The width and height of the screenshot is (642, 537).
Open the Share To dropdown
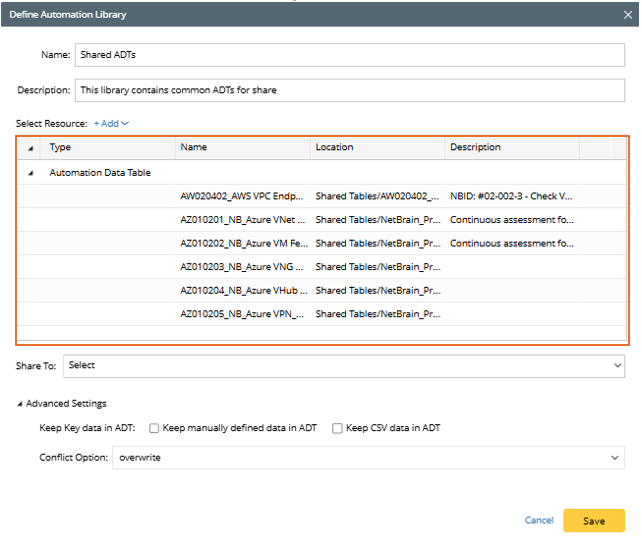[345, 366]
